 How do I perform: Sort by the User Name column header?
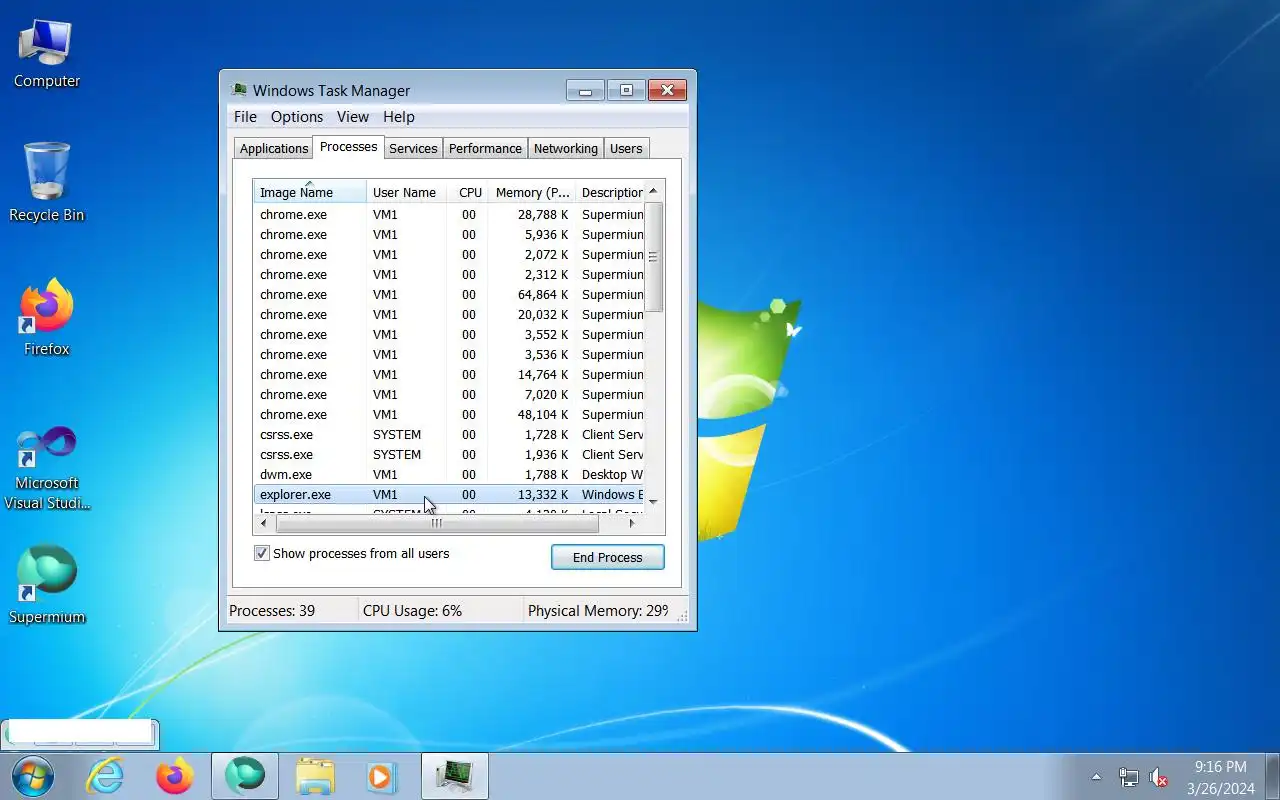[x=406, y=192]
